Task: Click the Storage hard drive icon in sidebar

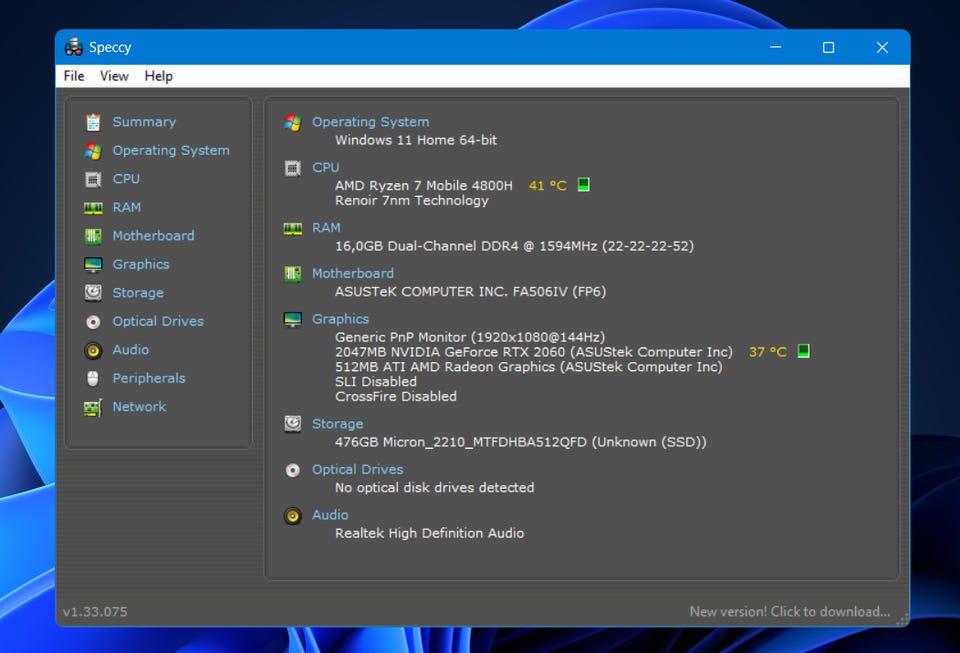Action: click(93, 293)
